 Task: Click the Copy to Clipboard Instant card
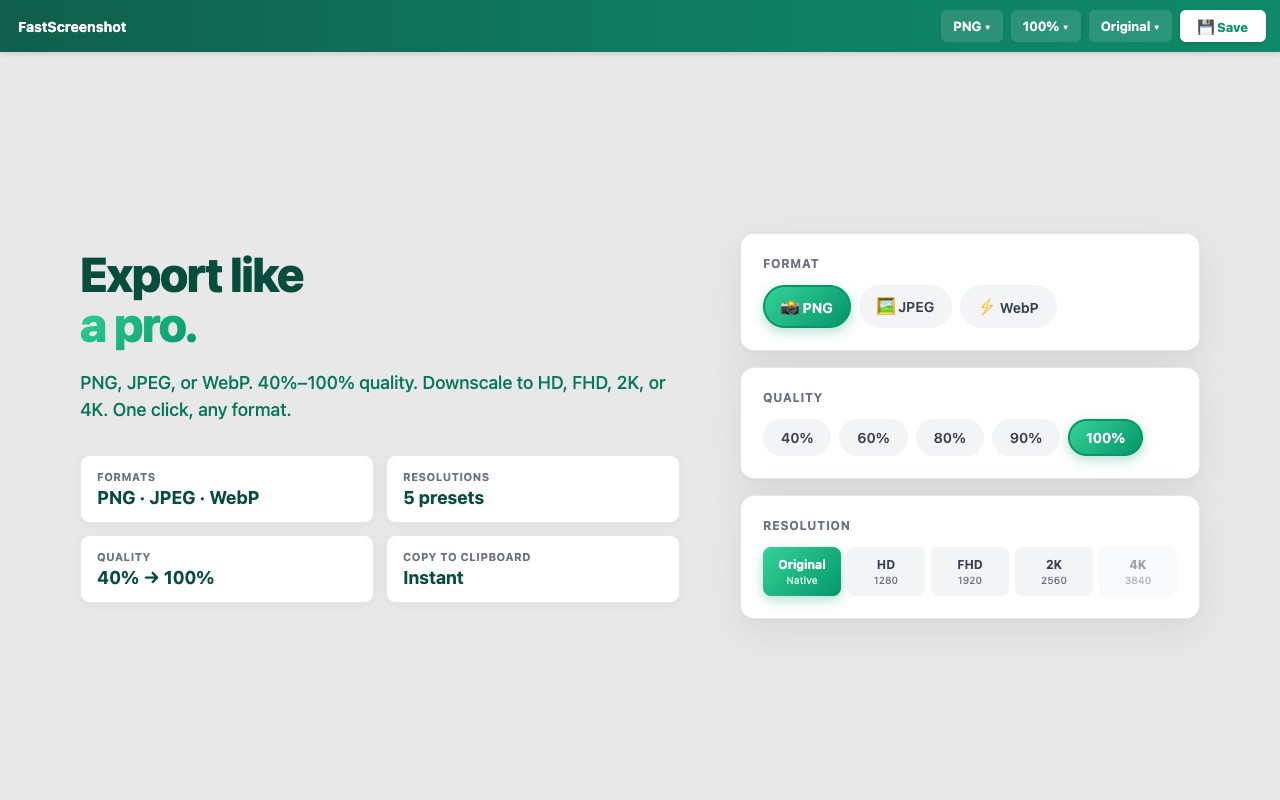(x=533, y=569)
